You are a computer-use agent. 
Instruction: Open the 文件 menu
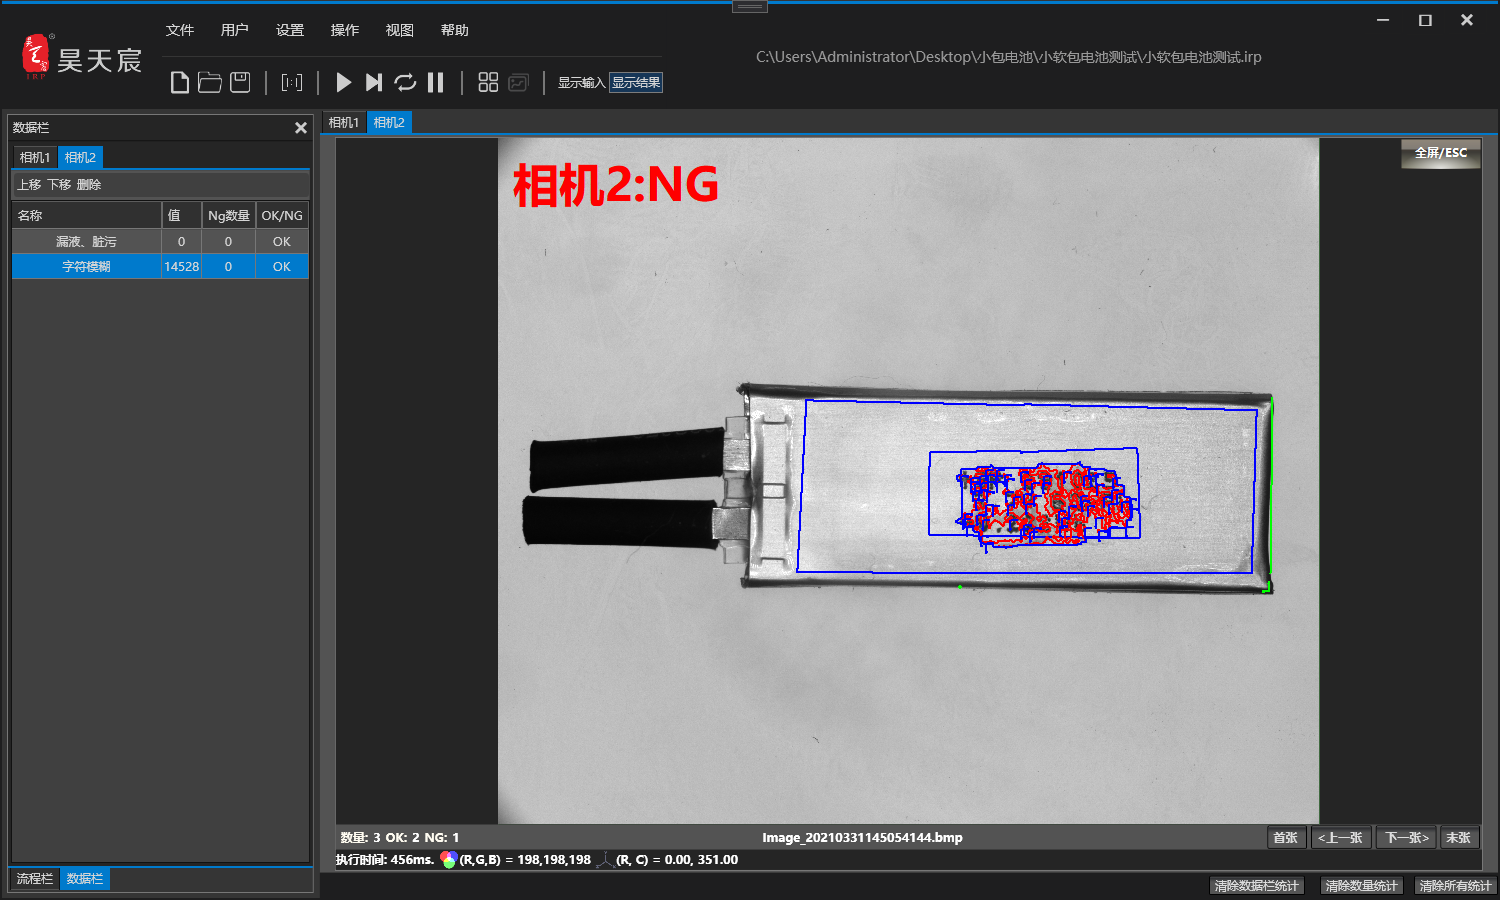click(180, 30)
